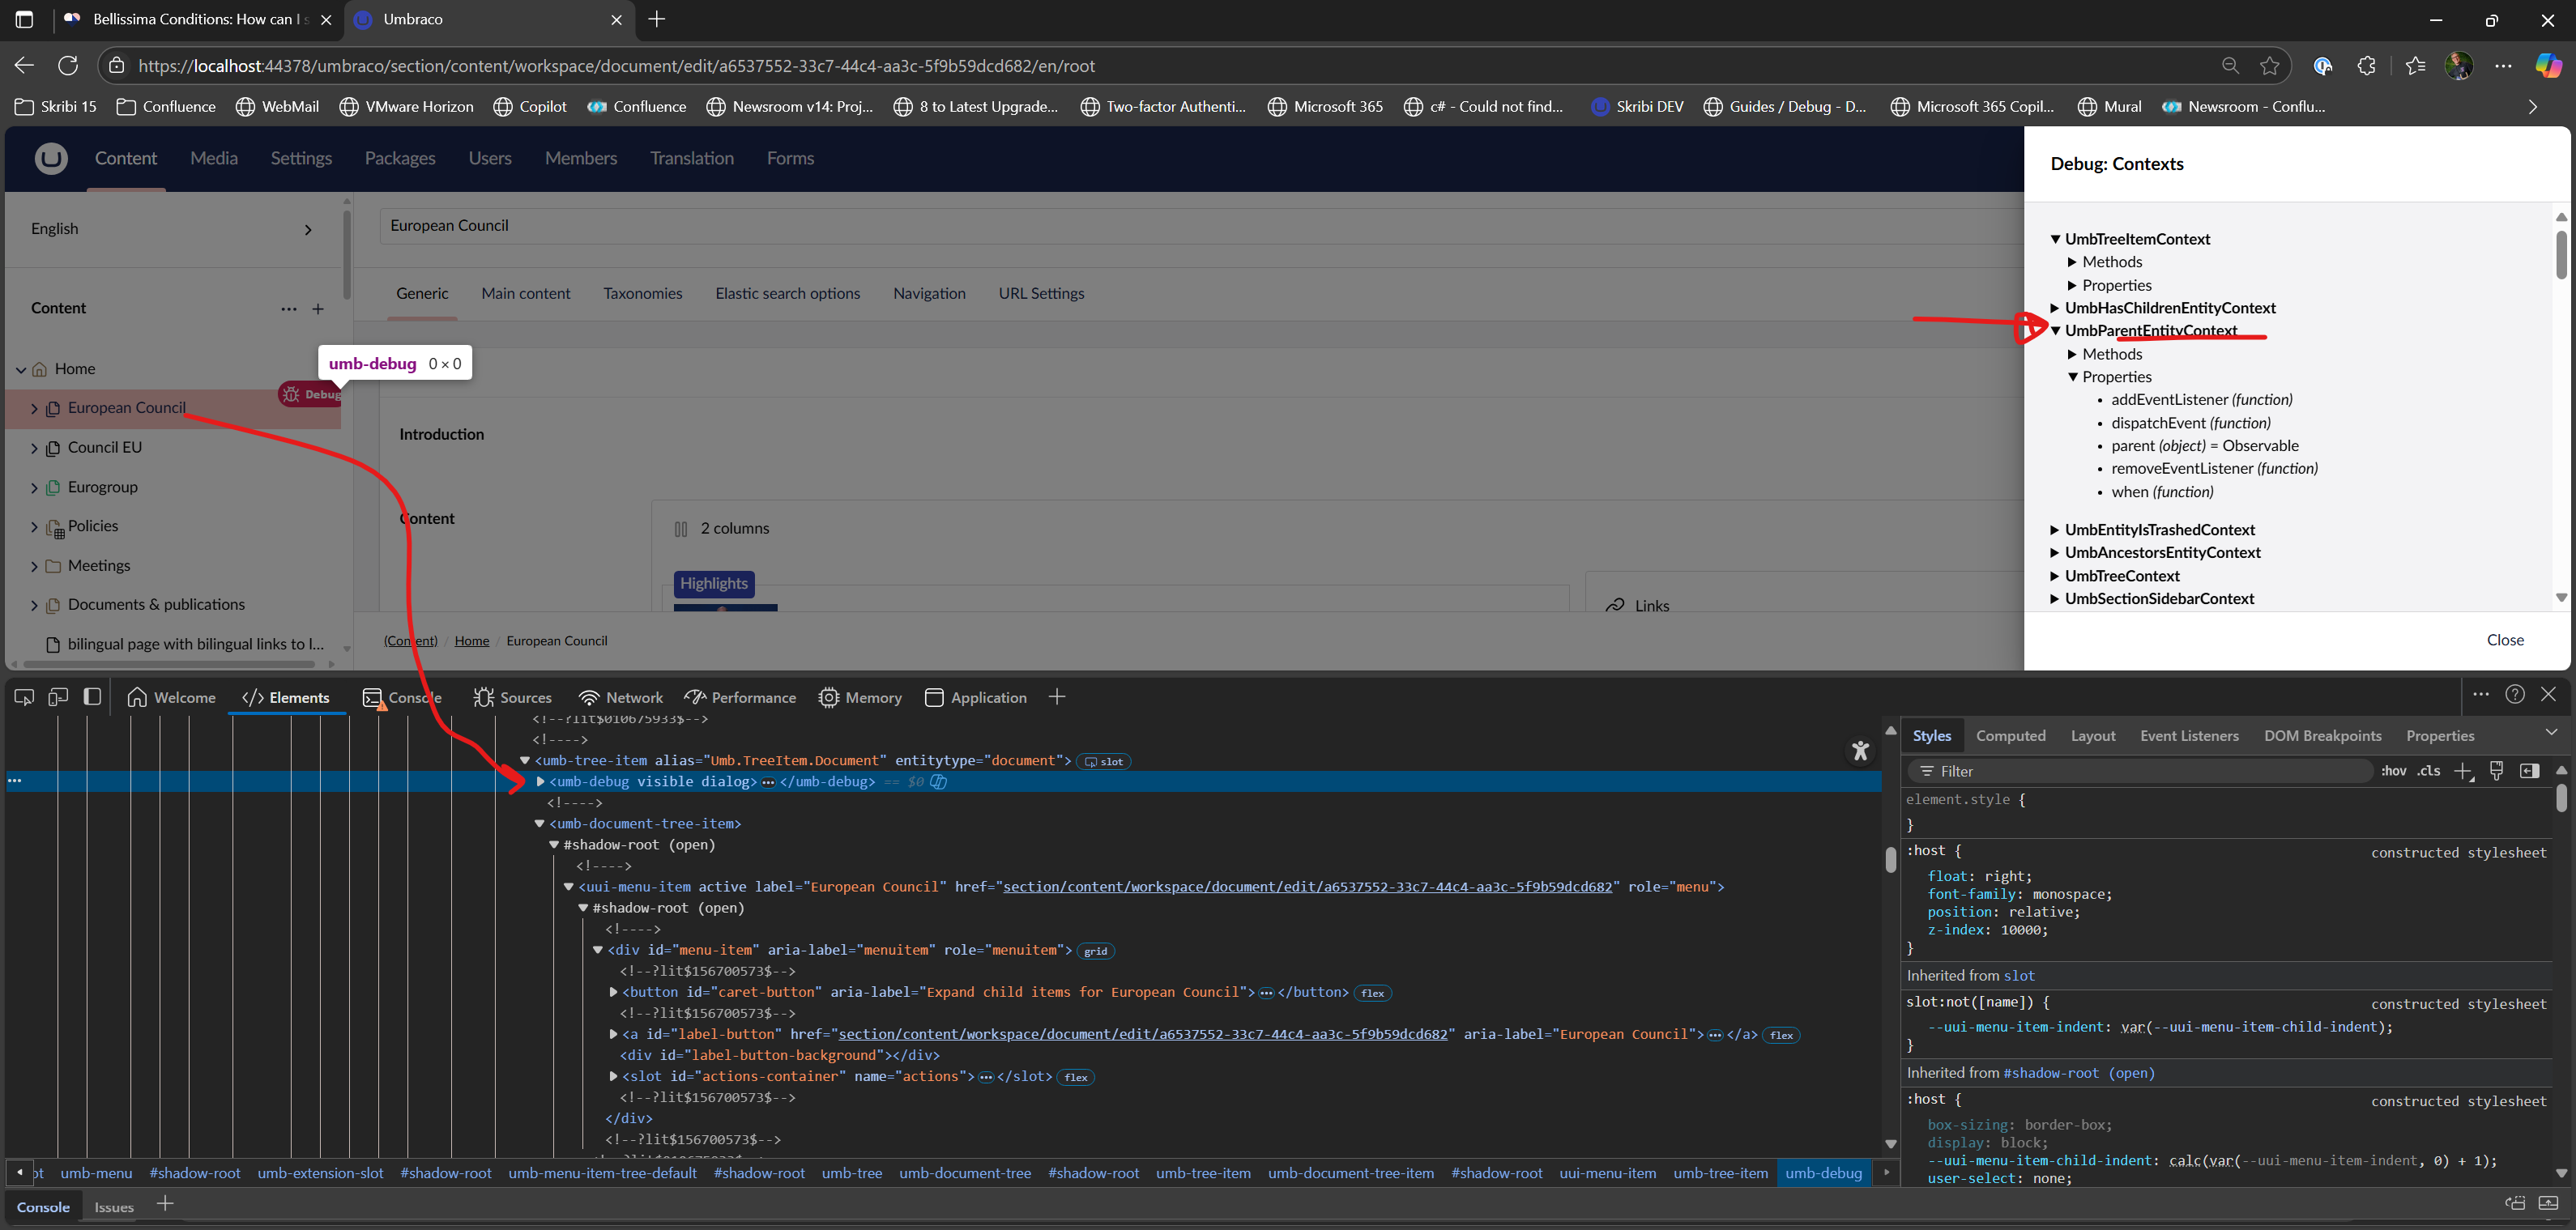The image size is (2576, 1230).
Task: Expand the UmbTreeContext entry
Action: (2055, 576)
